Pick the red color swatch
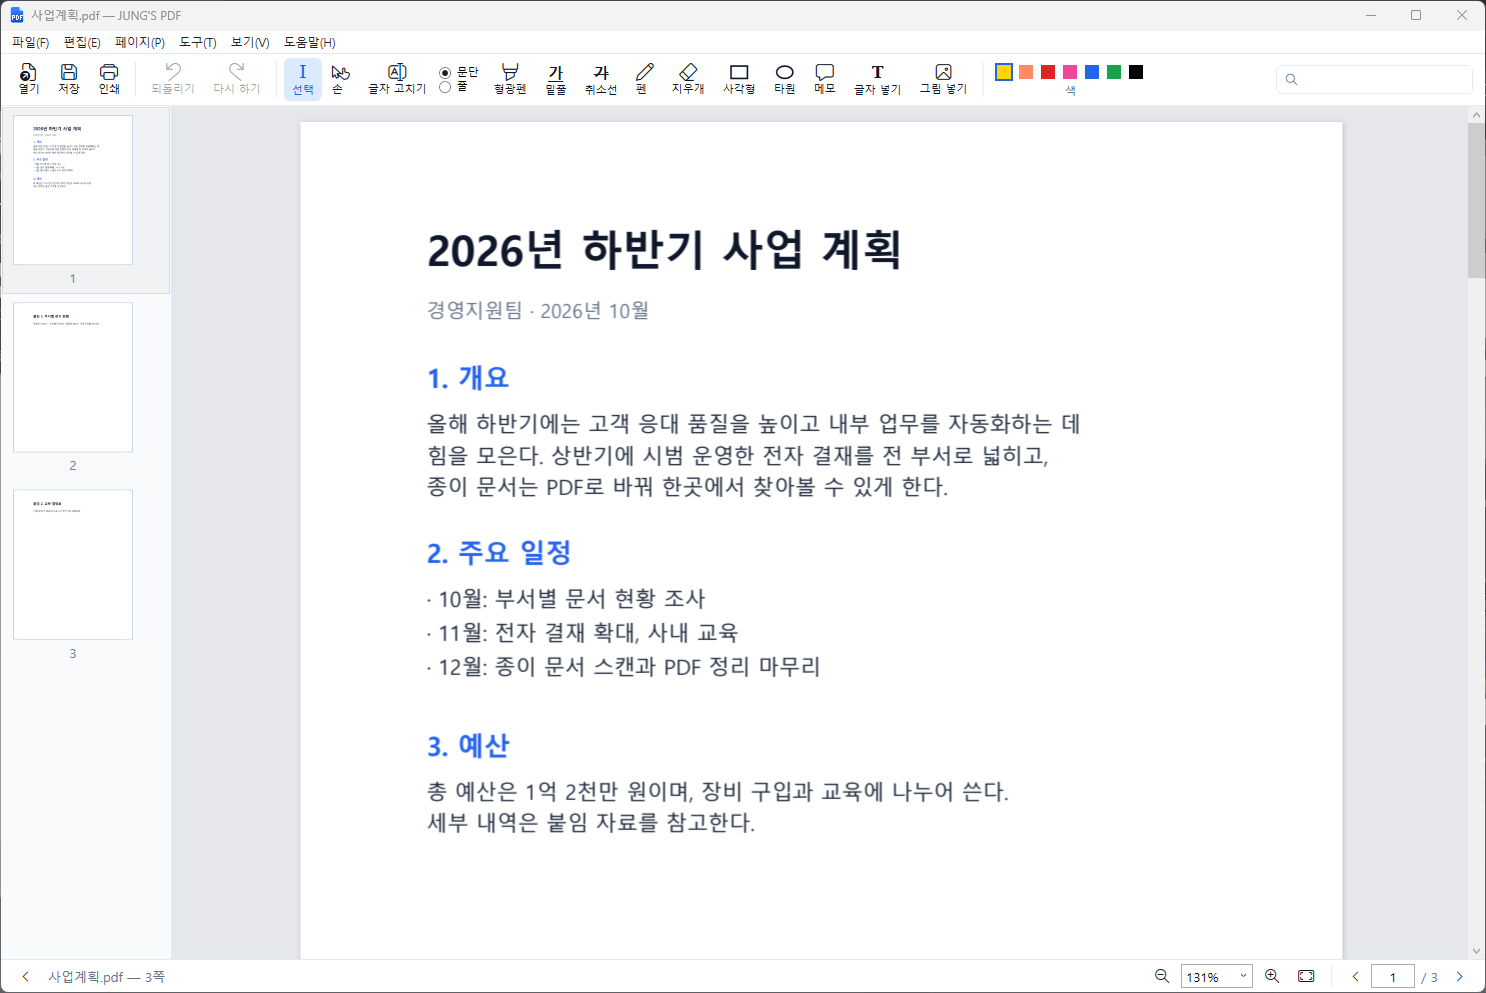Image resolution: width=1486 pixels, height=993 pixels. pos(1048,72)
